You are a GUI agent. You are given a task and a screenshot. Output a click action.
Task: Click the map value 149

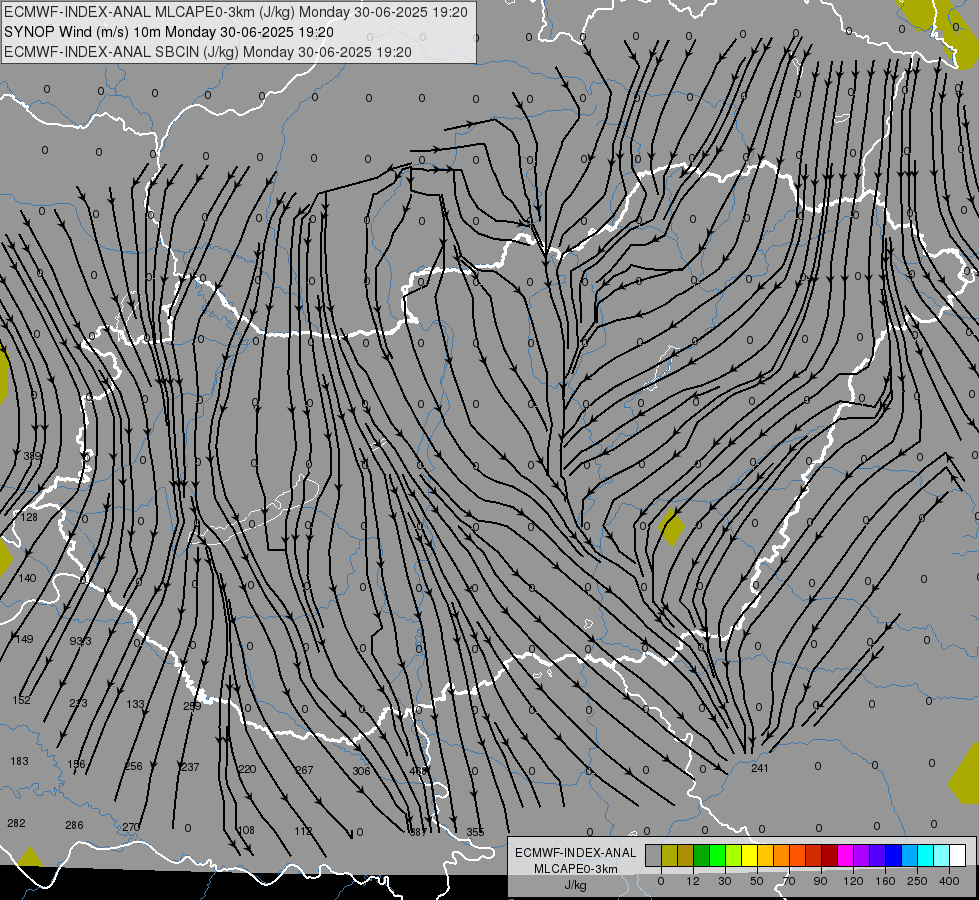pos(24,639)
